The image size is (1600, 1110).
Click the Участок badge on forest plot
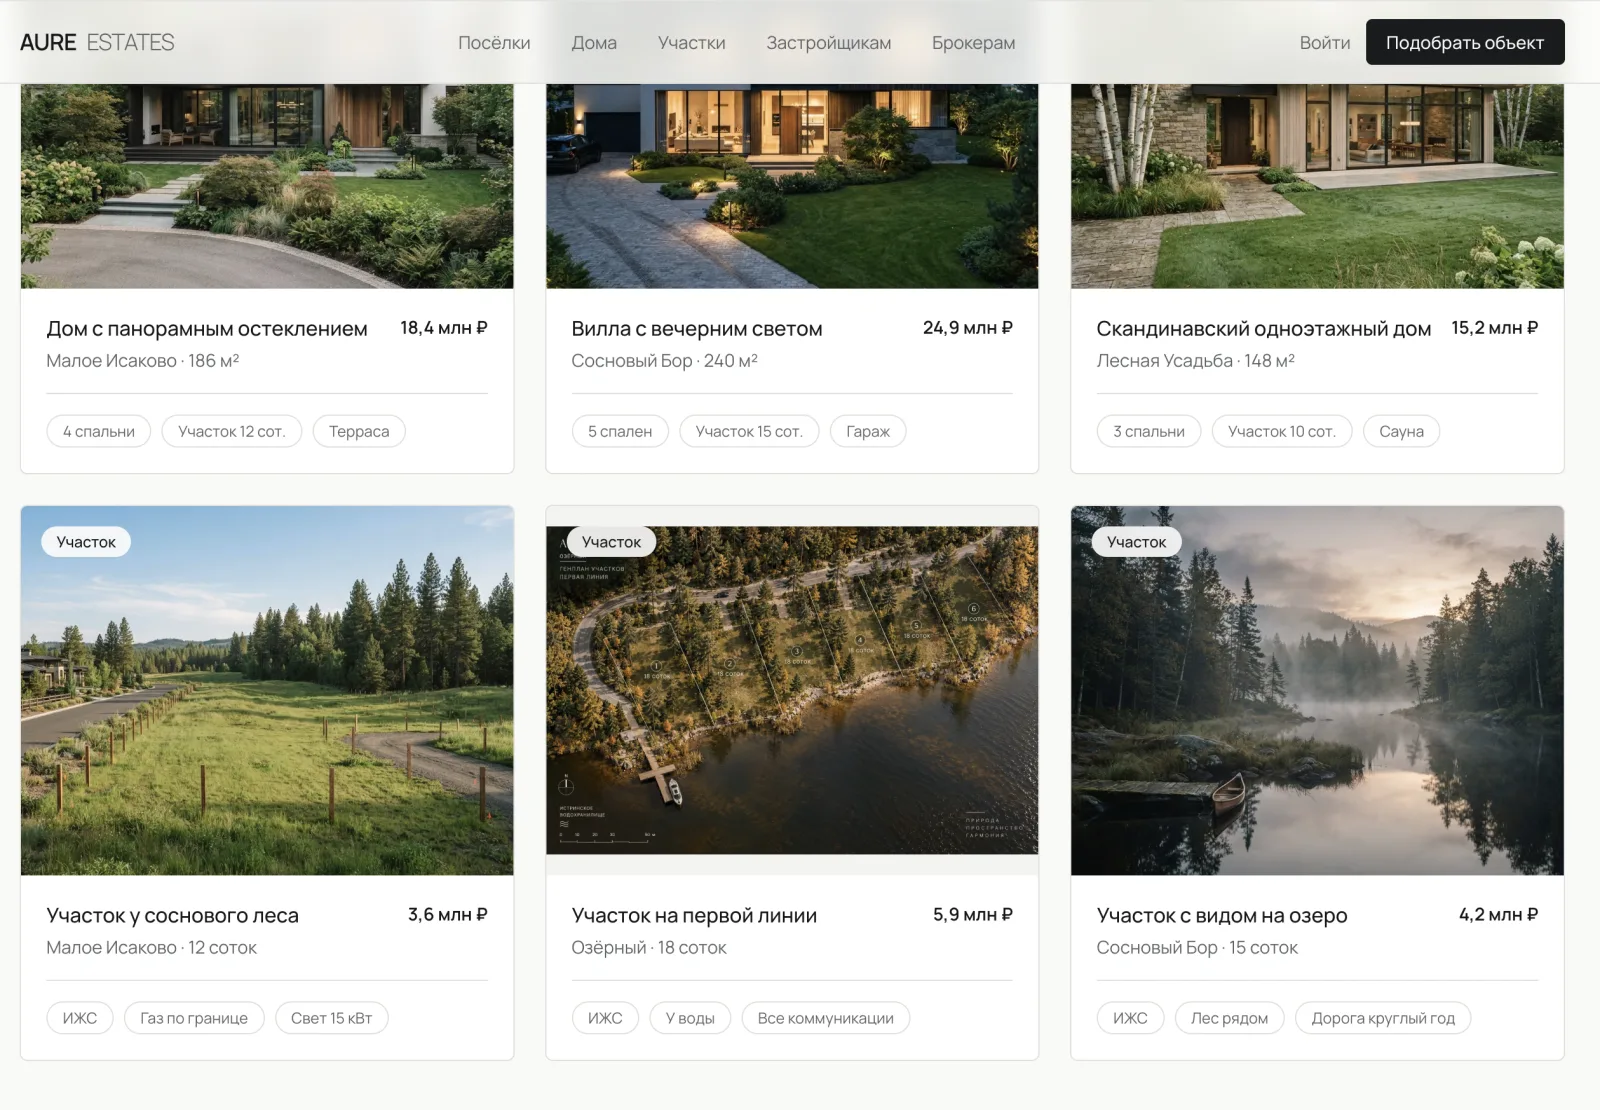coord(86,542)
